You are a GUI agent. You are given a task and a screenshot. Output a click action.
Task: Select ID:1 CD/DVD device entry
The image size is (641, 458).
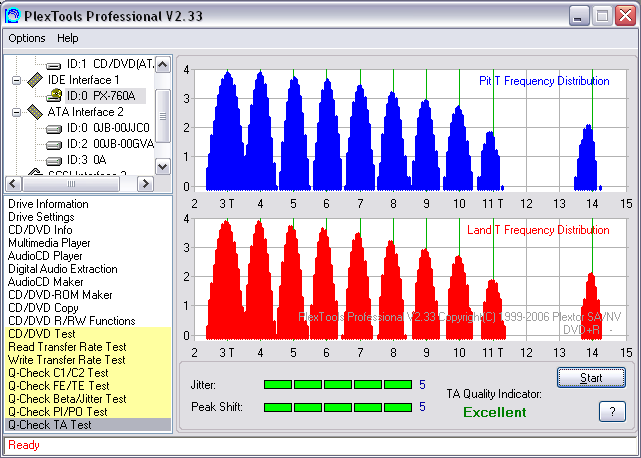(x=110, y=64)
